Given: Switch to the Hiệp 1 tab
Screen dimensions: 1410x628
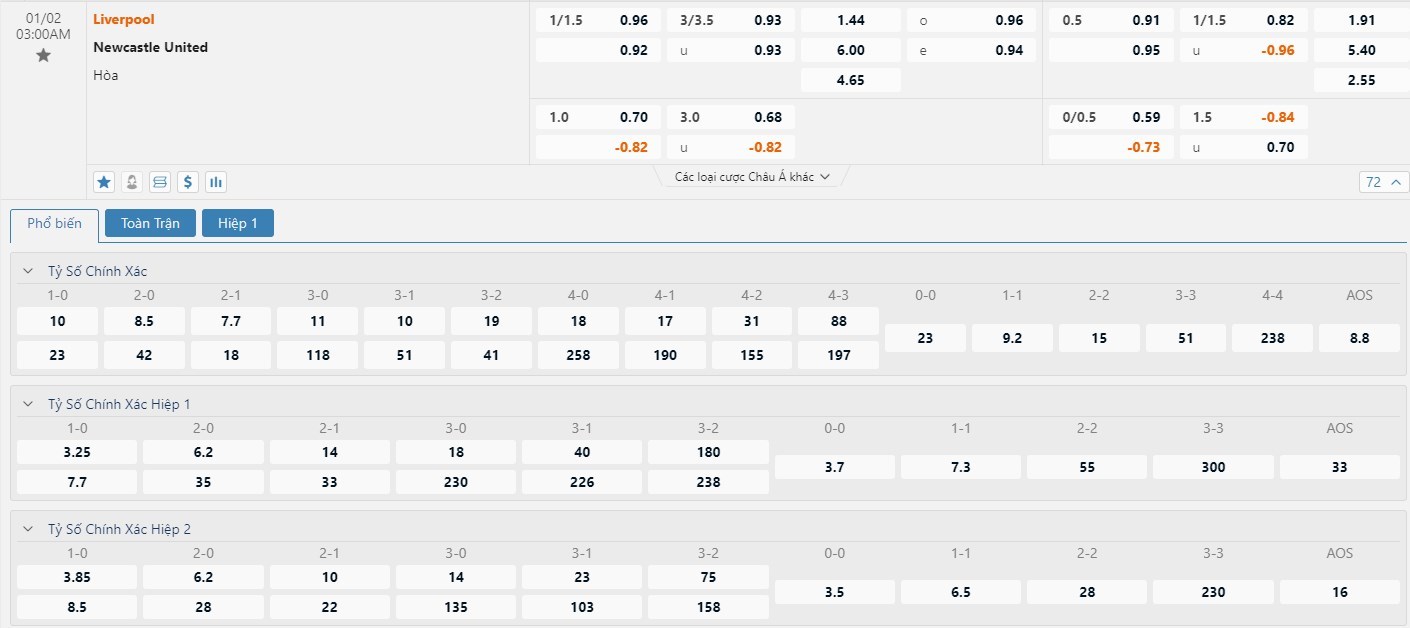Looking at the screenshot, I should [x=238, y=224].
